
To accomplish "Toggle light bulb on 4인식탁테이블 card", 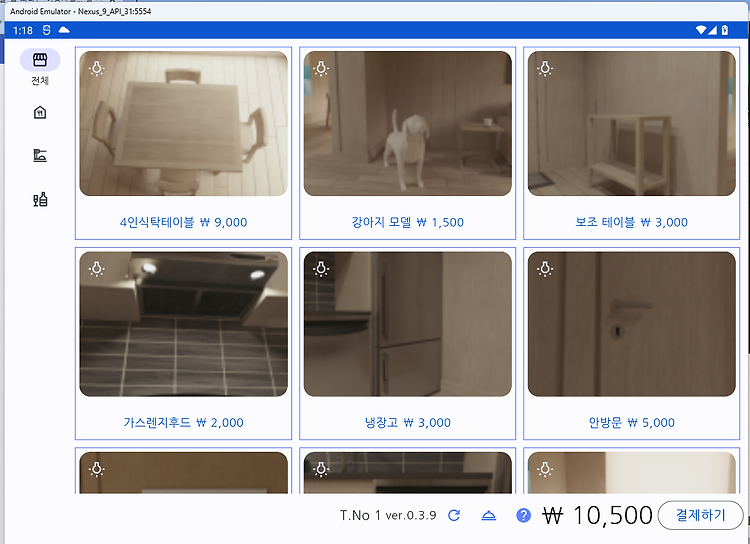I will tap(97, 68).
